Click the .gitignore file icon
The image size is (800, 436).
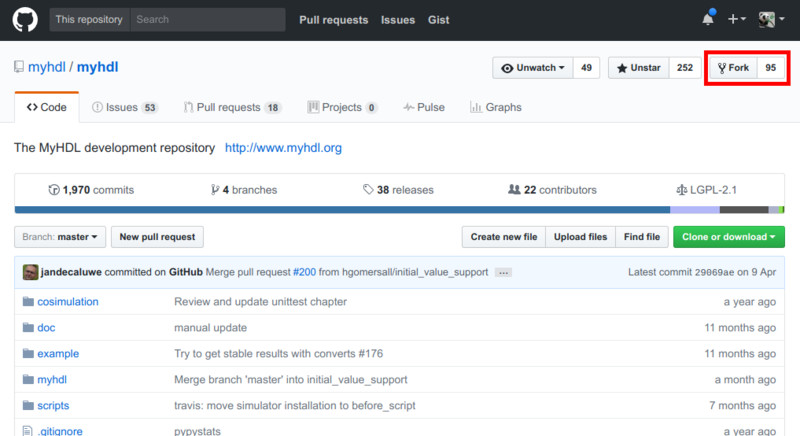28,431
